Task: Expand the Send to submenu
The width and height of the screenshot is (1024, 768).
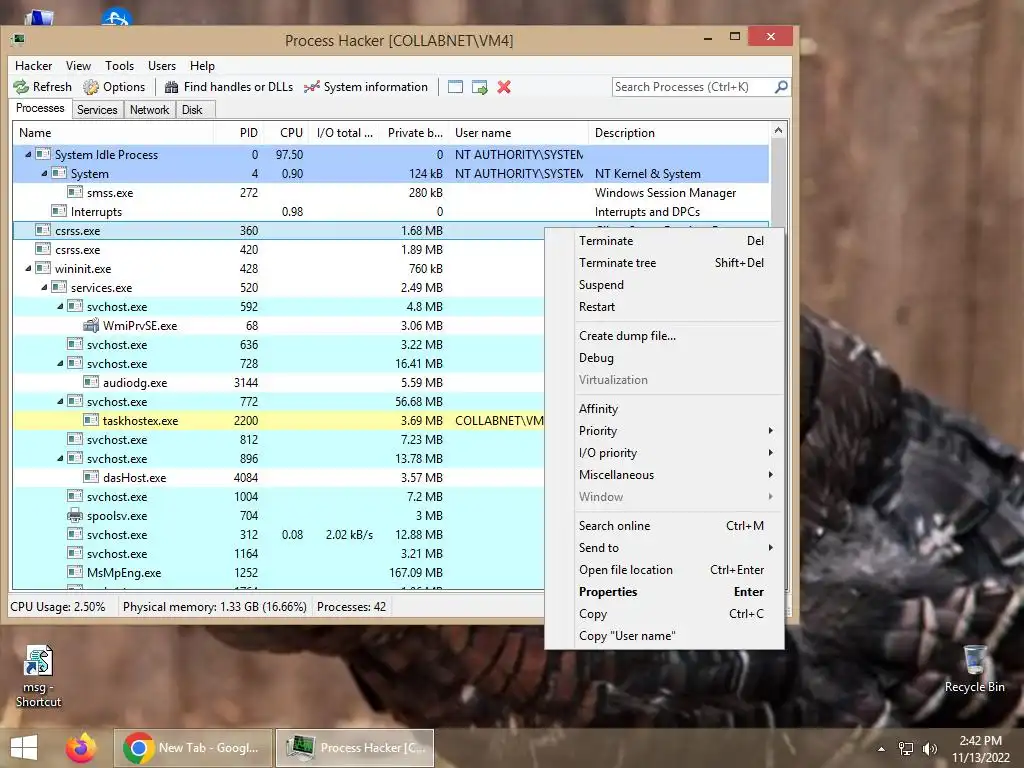Action: [665, 547]
